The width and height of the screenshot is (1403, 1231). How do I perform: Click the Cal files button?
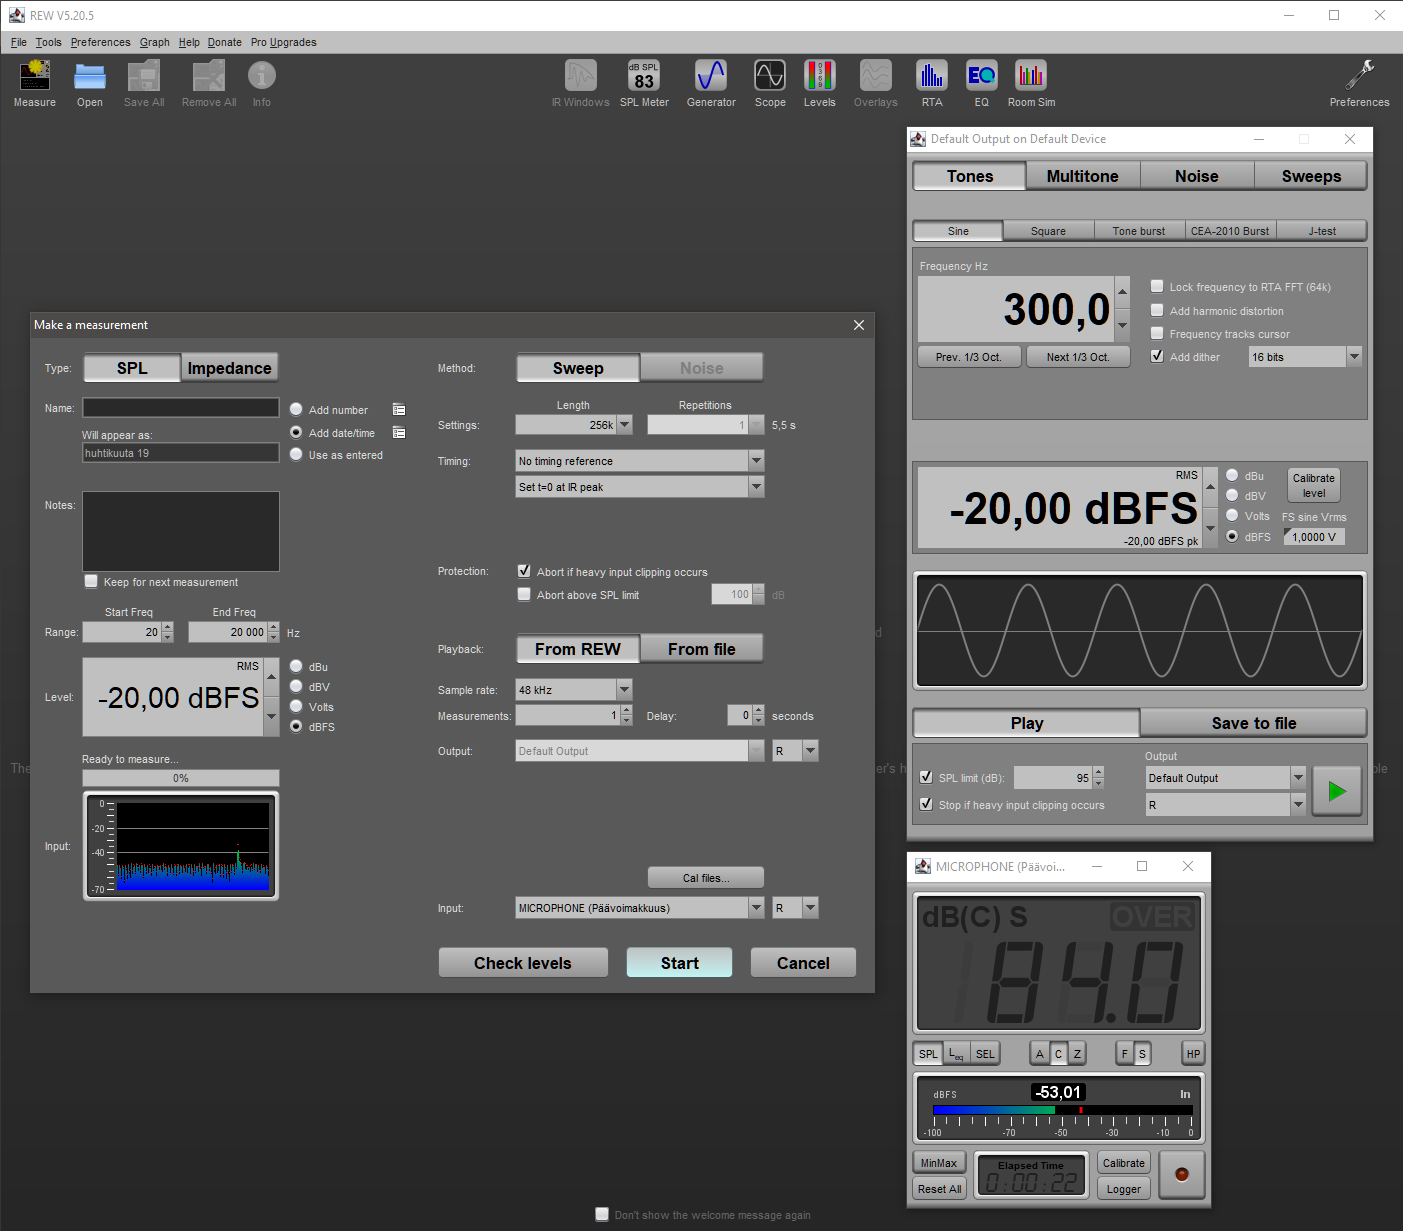point(706,878)
